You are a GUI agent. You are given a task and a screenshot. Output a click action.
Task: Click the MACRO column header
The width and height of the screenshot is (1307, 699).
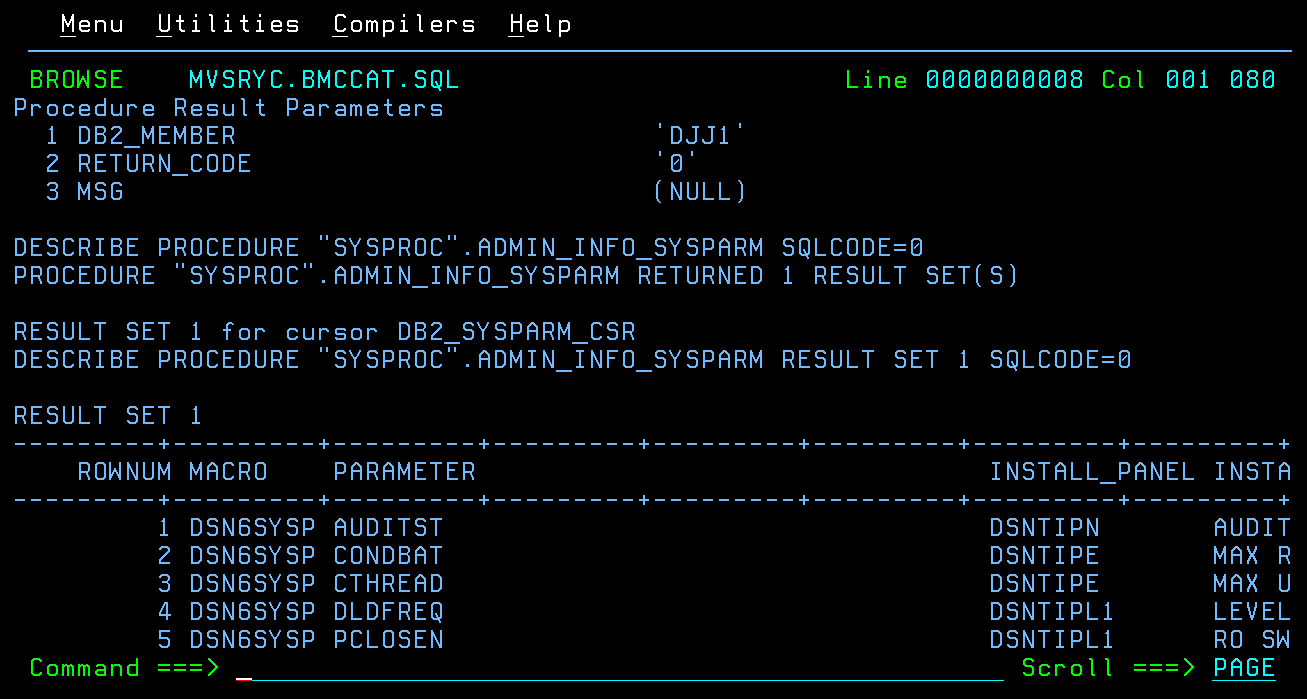point(228,472)
